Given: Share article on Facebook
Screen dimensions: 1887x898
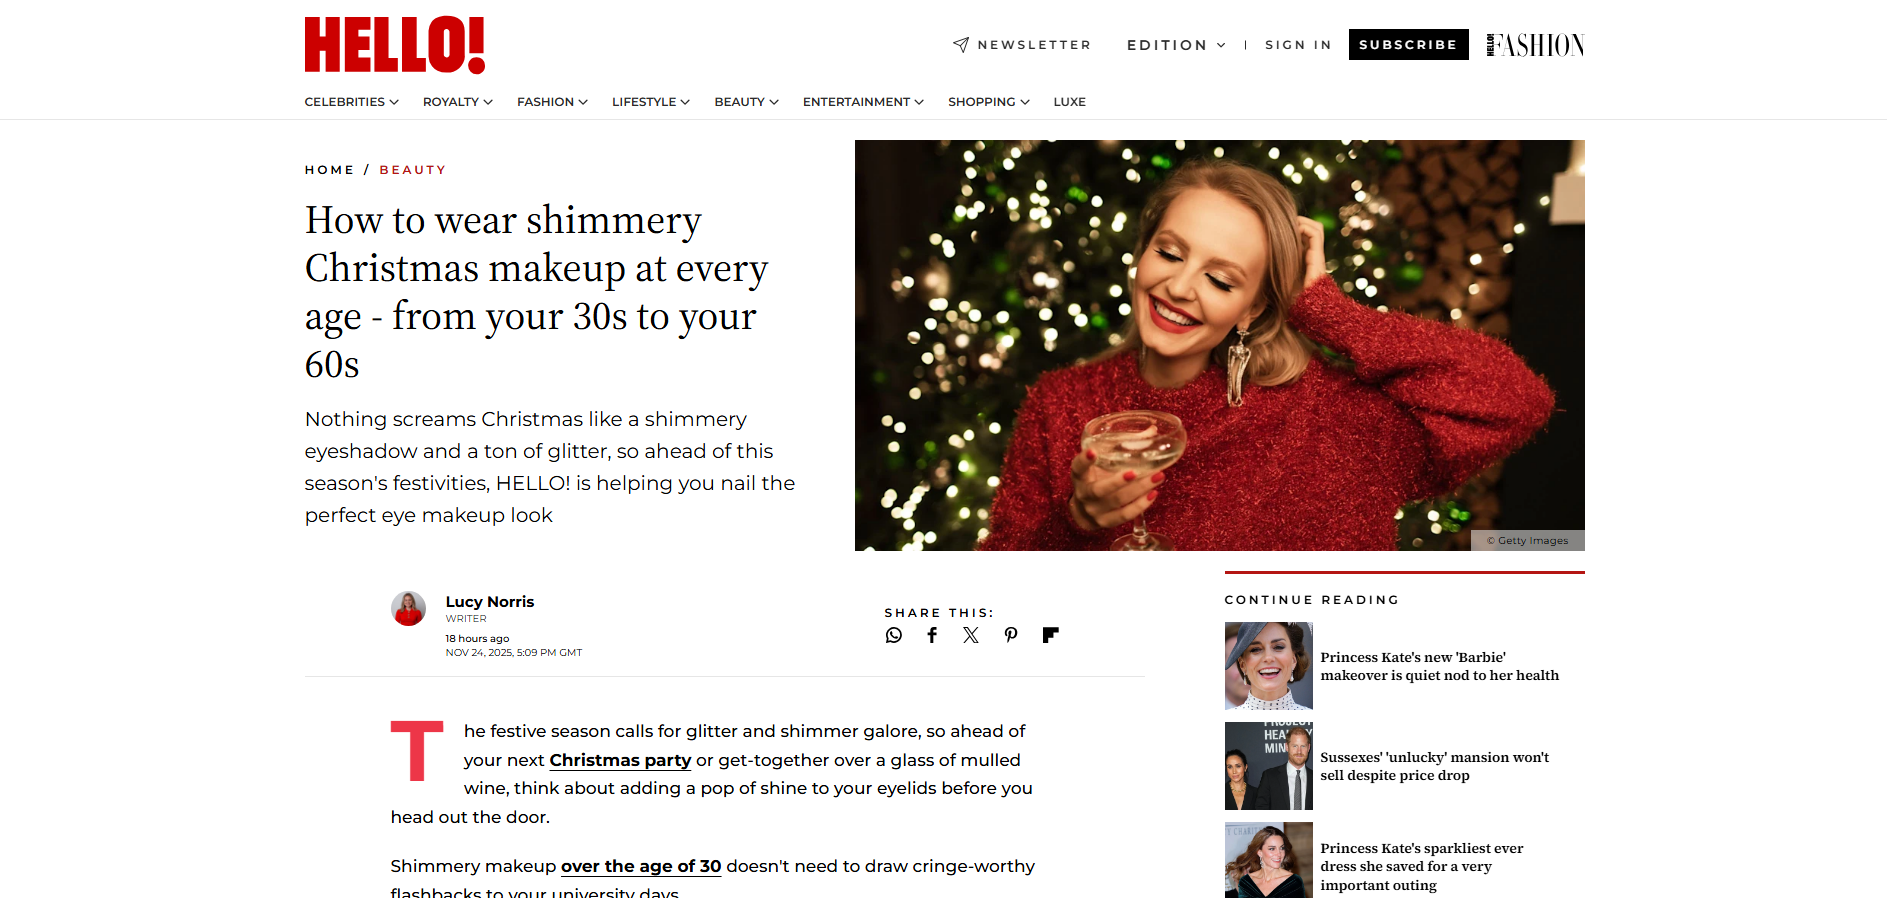Looking at the screenshot, I should pos(932,635).
